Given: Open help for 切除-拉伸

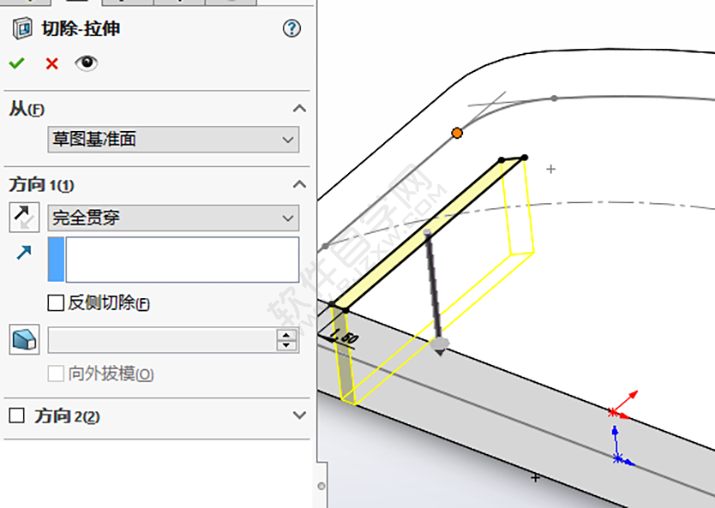Looking at the screenshot, I should pyautogui.click(x=292, y=29).
